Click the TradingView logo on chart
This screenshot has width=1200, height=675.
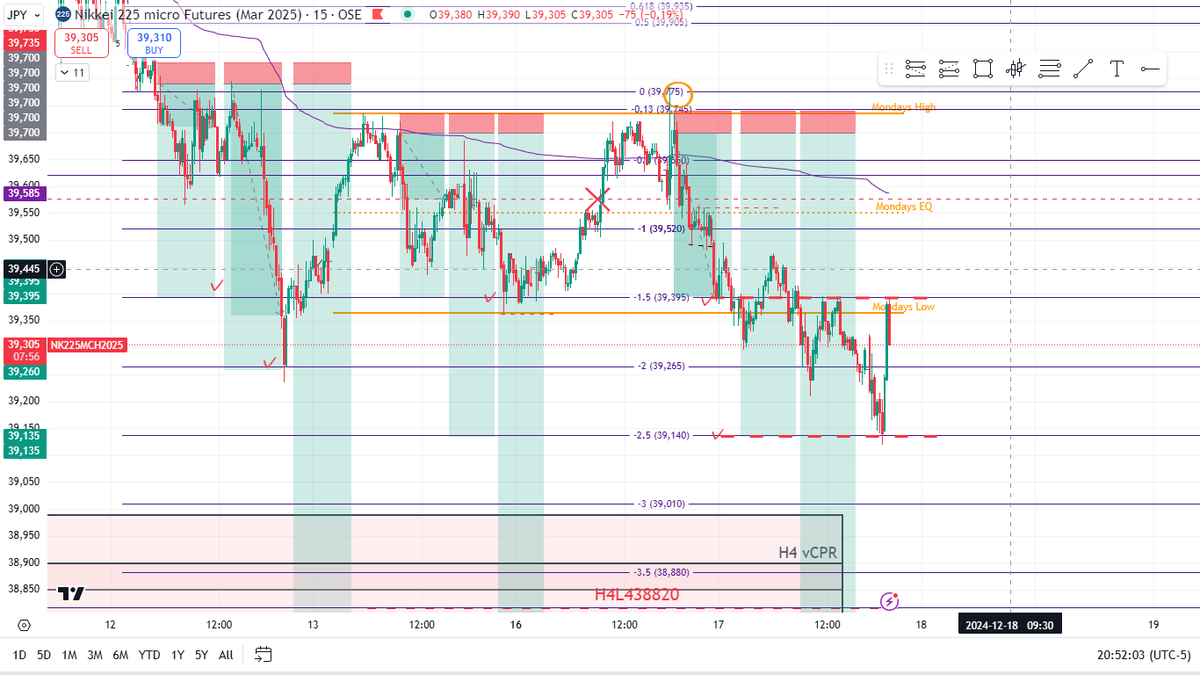[x=70, y=594]
